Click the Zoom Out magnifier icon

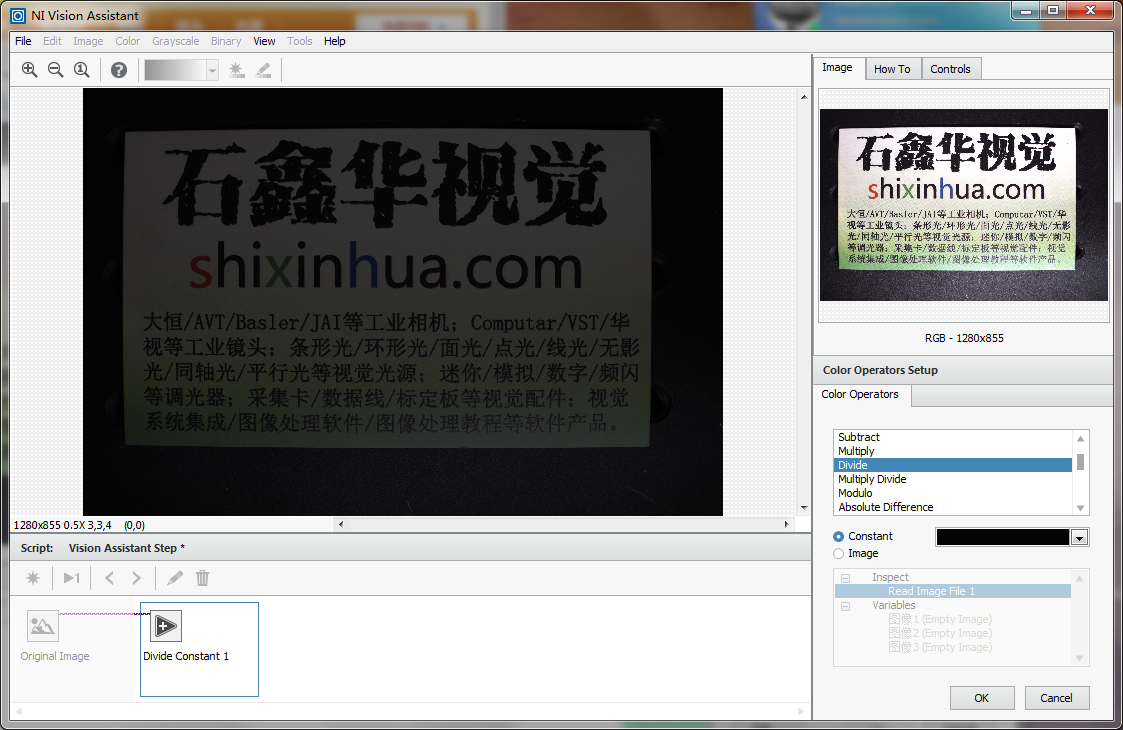pyautogui.click(x=55, y=69)
